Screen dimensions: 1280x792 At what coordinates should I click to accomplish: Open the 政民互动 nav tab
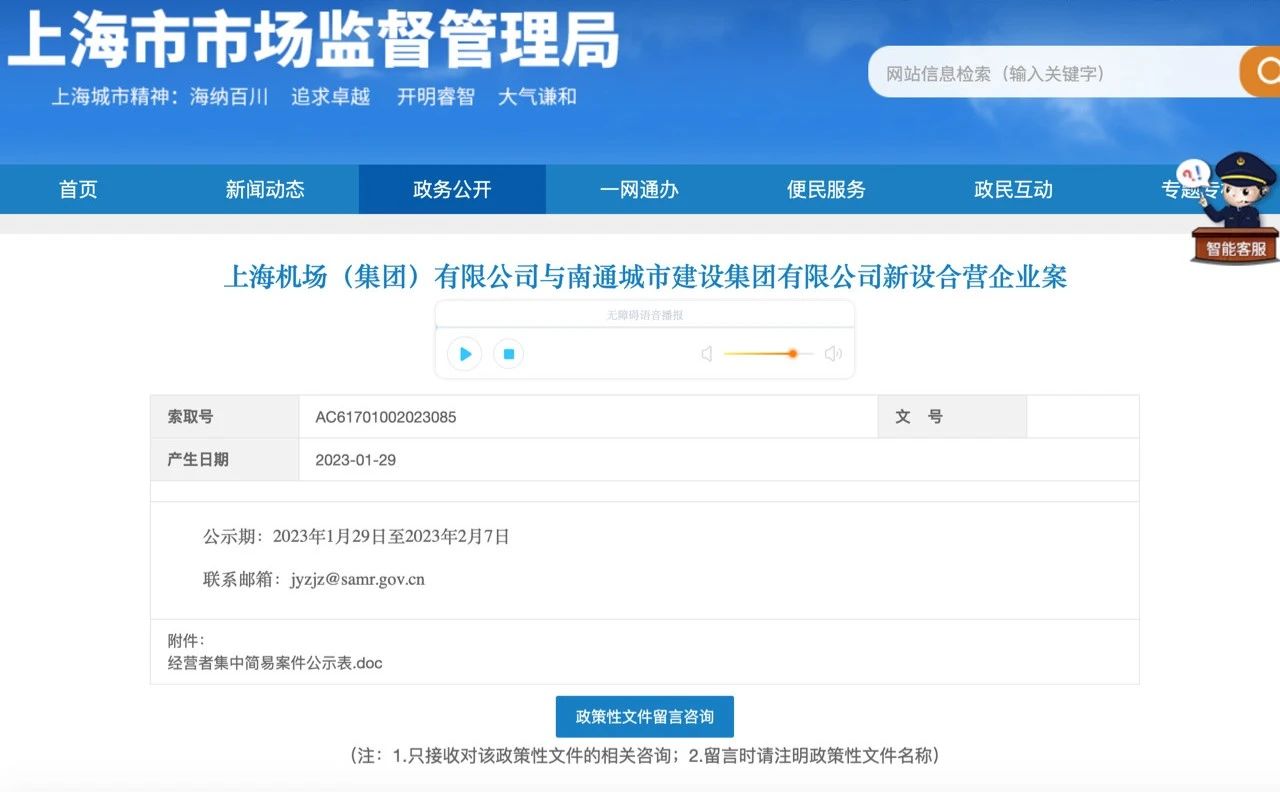tap(1013, 189)
